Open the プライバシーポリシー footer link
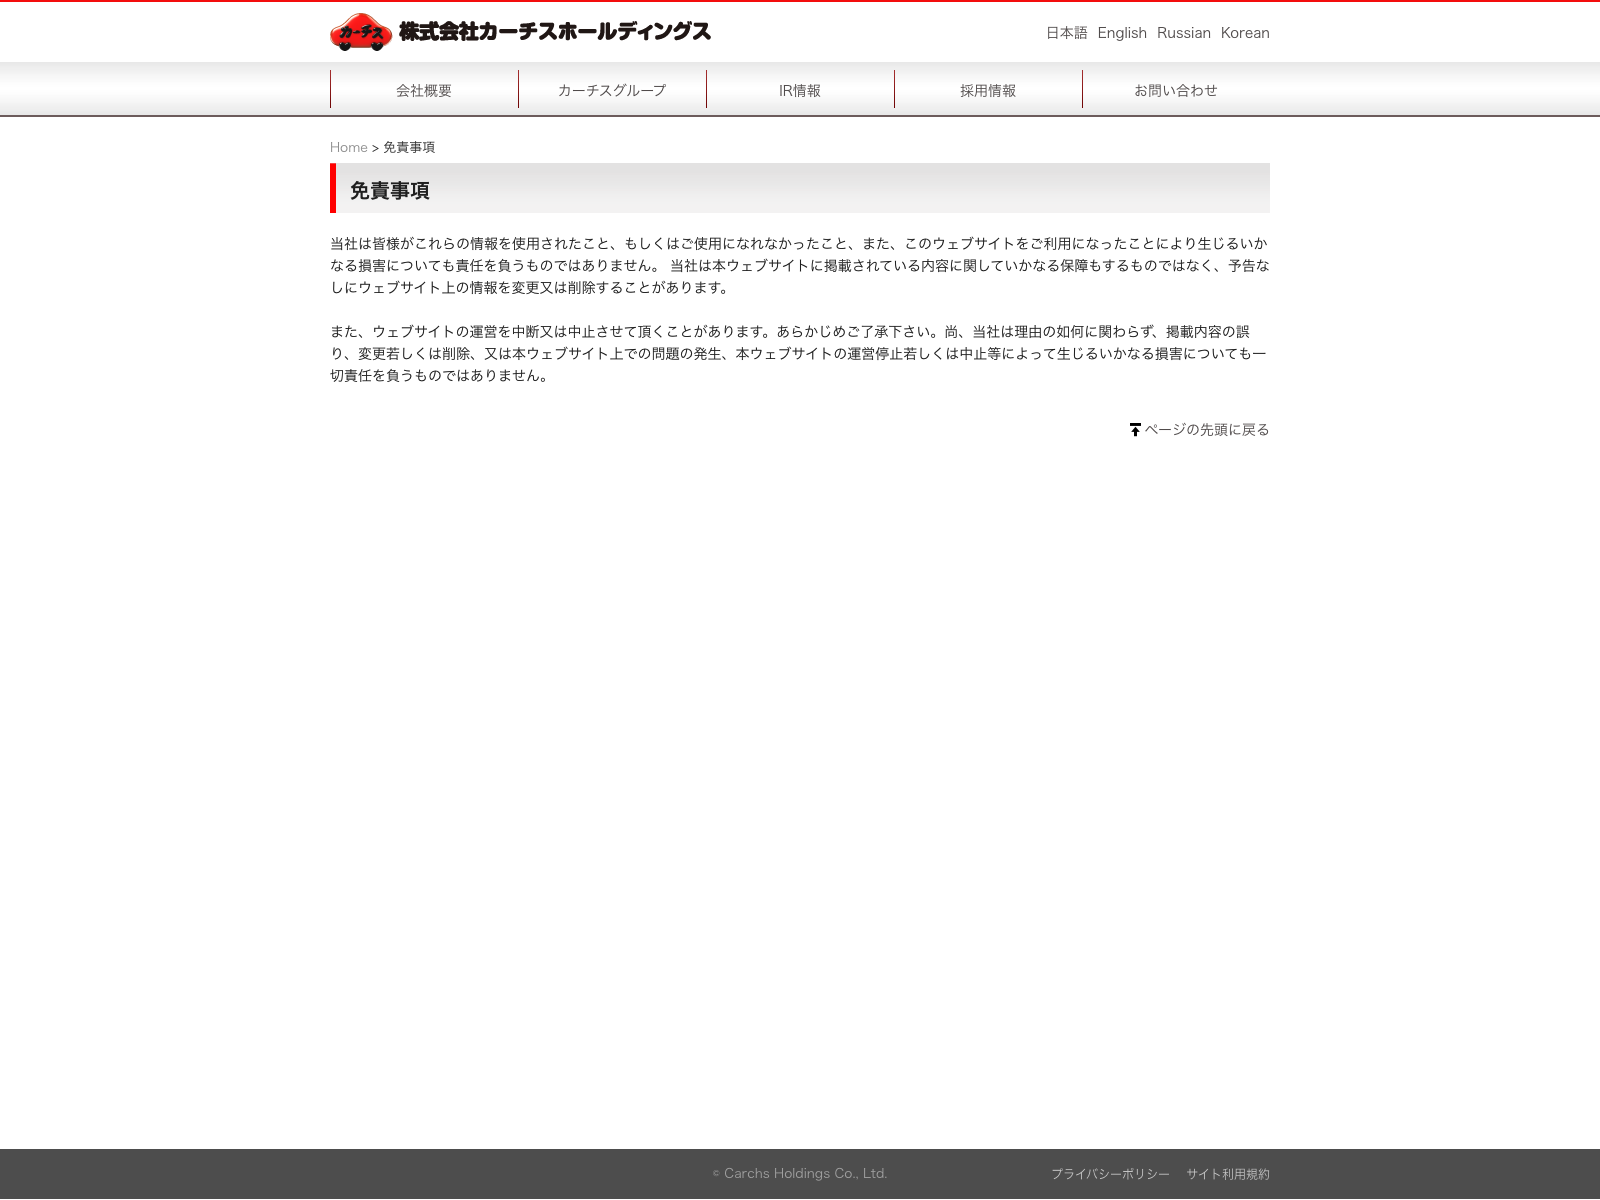Viewport: 1600px width, 1200px height. click(1110, 1174)
